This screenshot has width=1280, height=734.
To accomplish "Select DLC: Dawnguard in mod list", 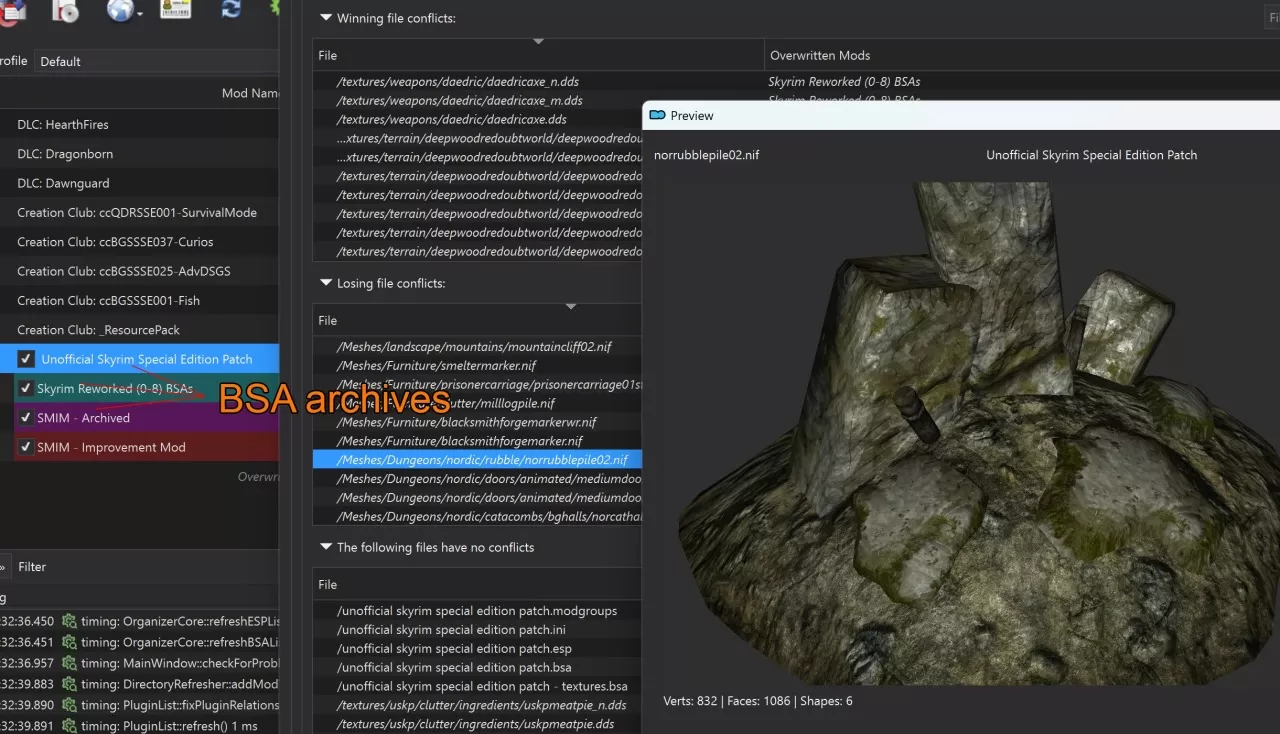I will point(140,183).
